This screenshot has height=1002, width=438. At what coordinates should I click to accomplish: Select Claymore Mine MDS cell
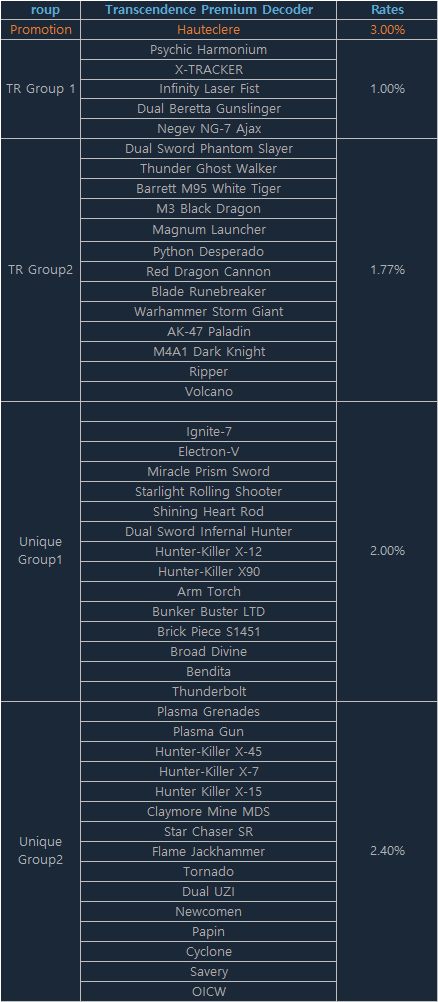click(x=208, y=812)
